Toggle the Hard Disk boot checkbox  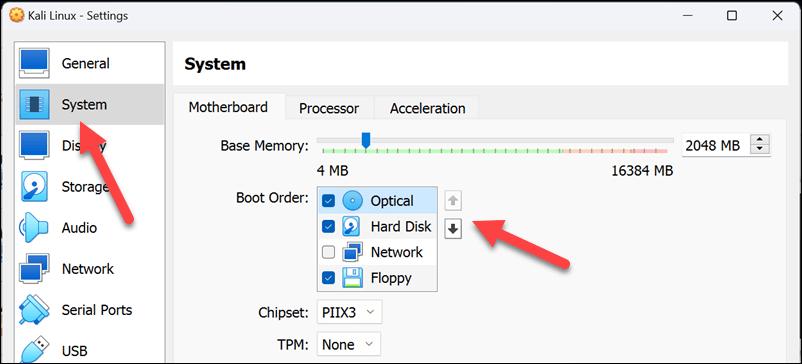[328, 226]
